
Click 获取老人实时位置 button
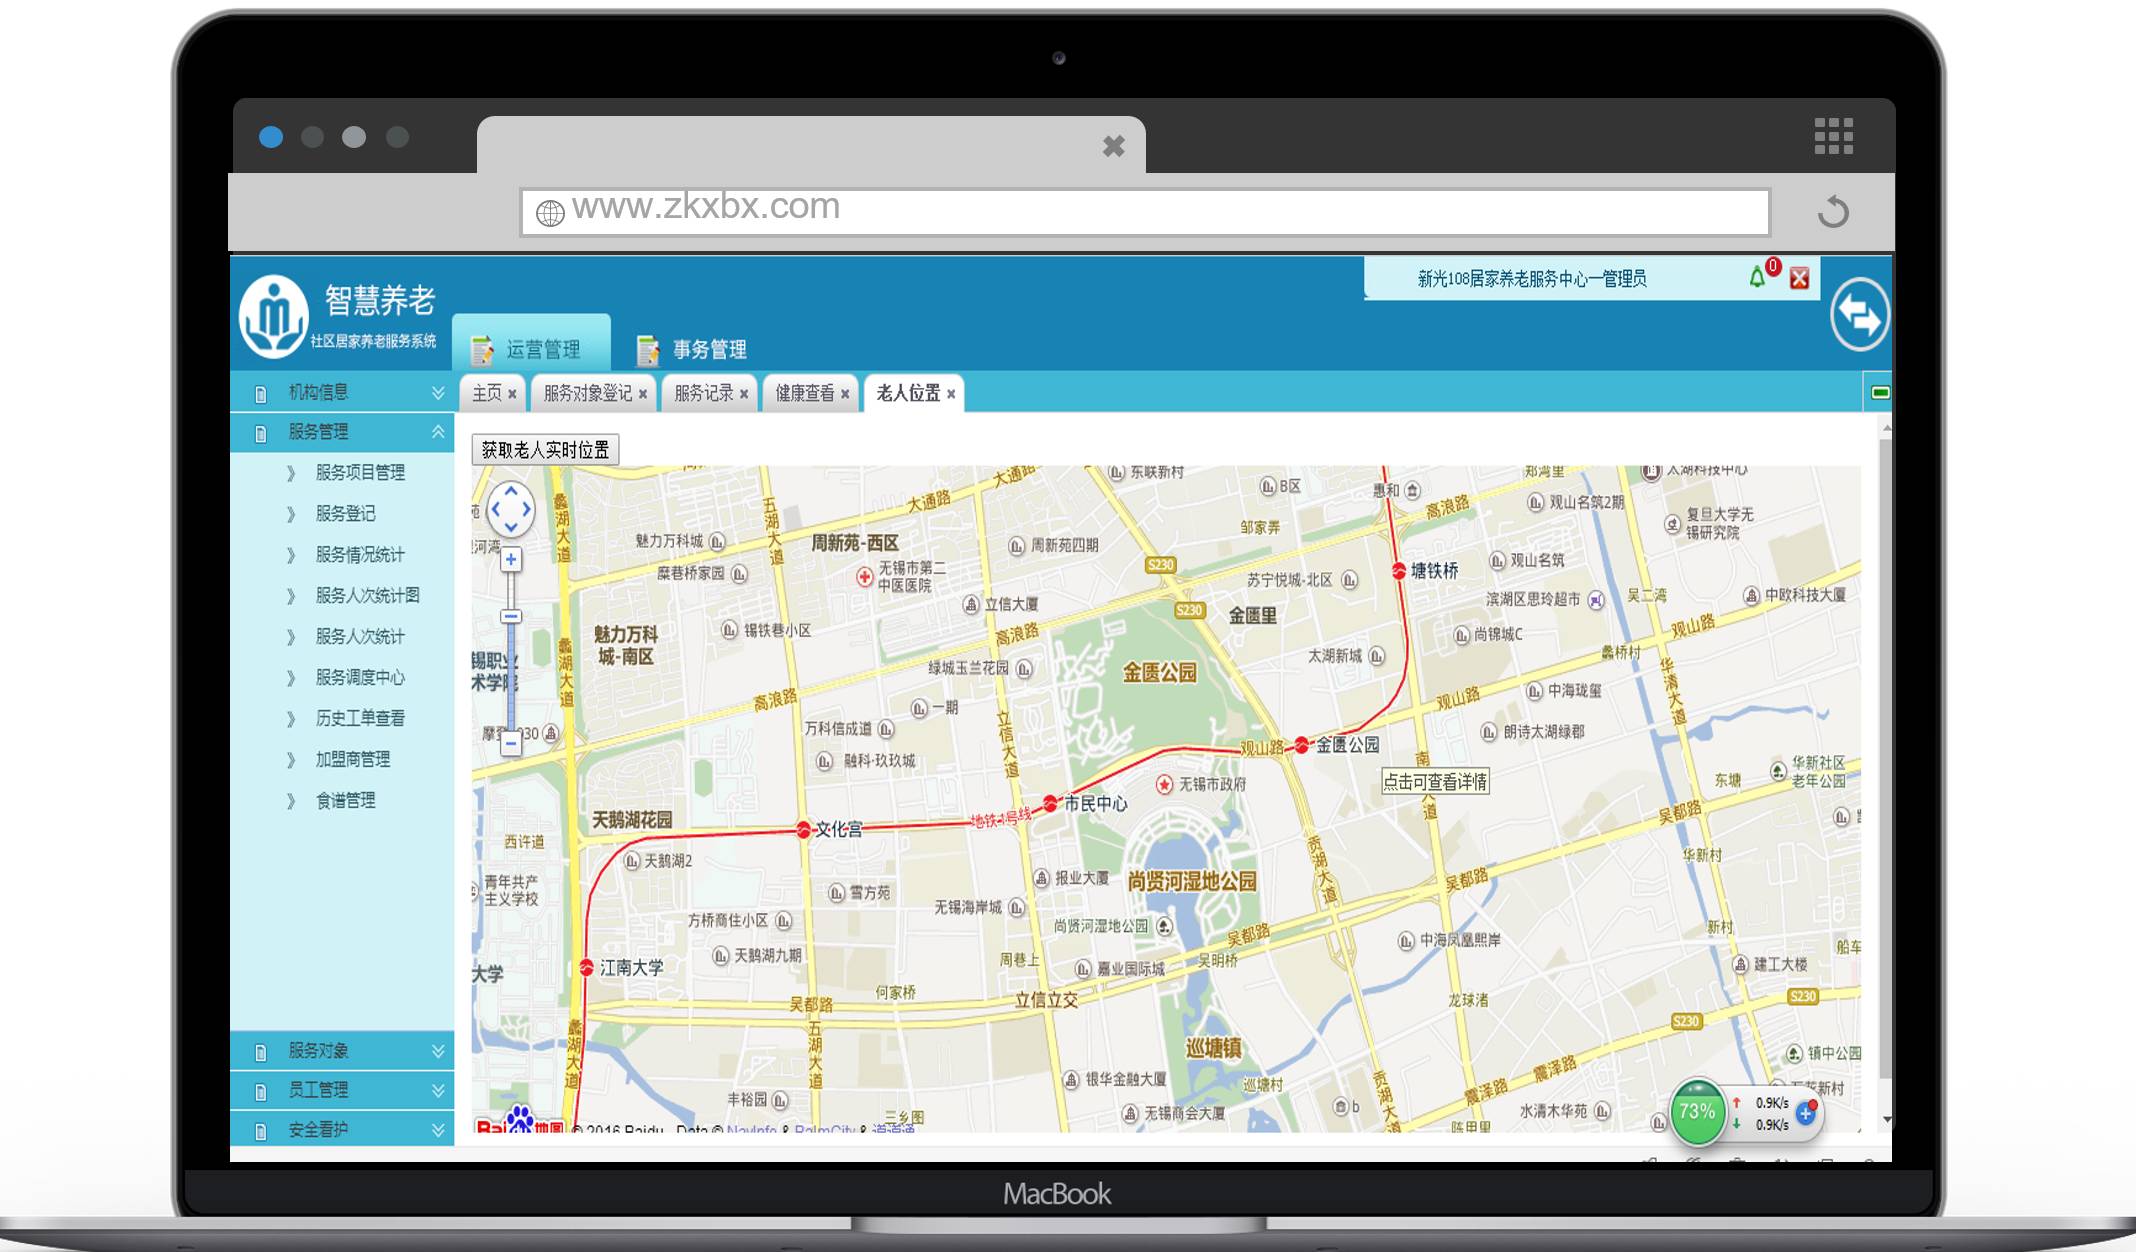545,450
